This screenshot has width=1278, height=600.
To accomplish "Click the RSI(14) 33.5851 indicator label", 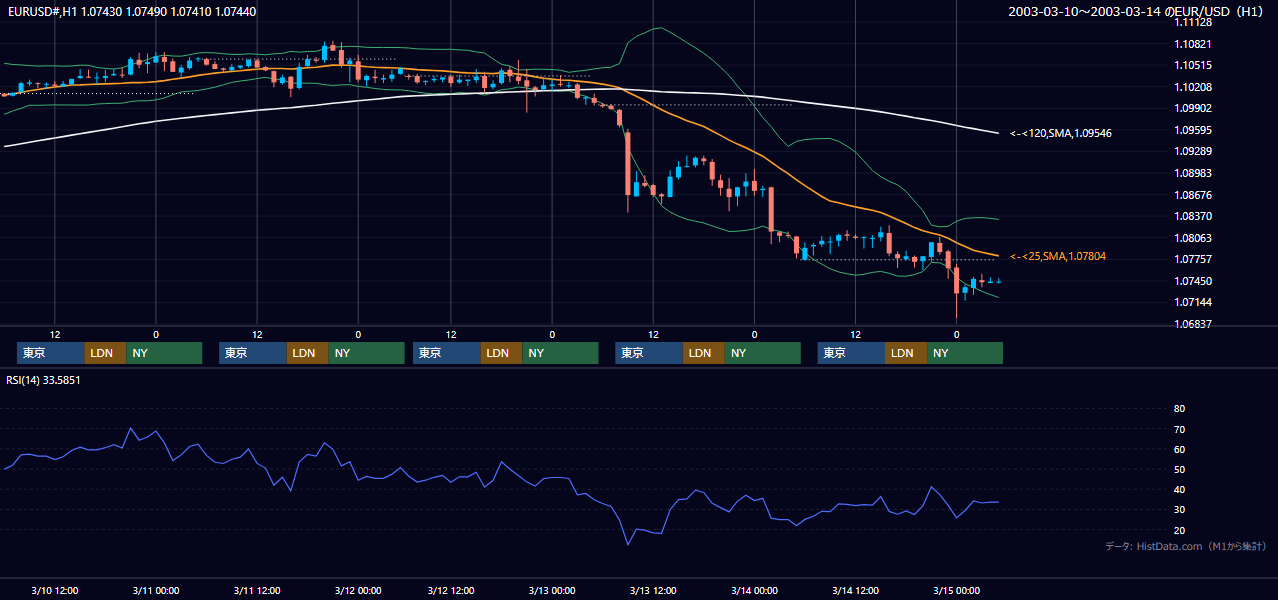I will [43, 380].
